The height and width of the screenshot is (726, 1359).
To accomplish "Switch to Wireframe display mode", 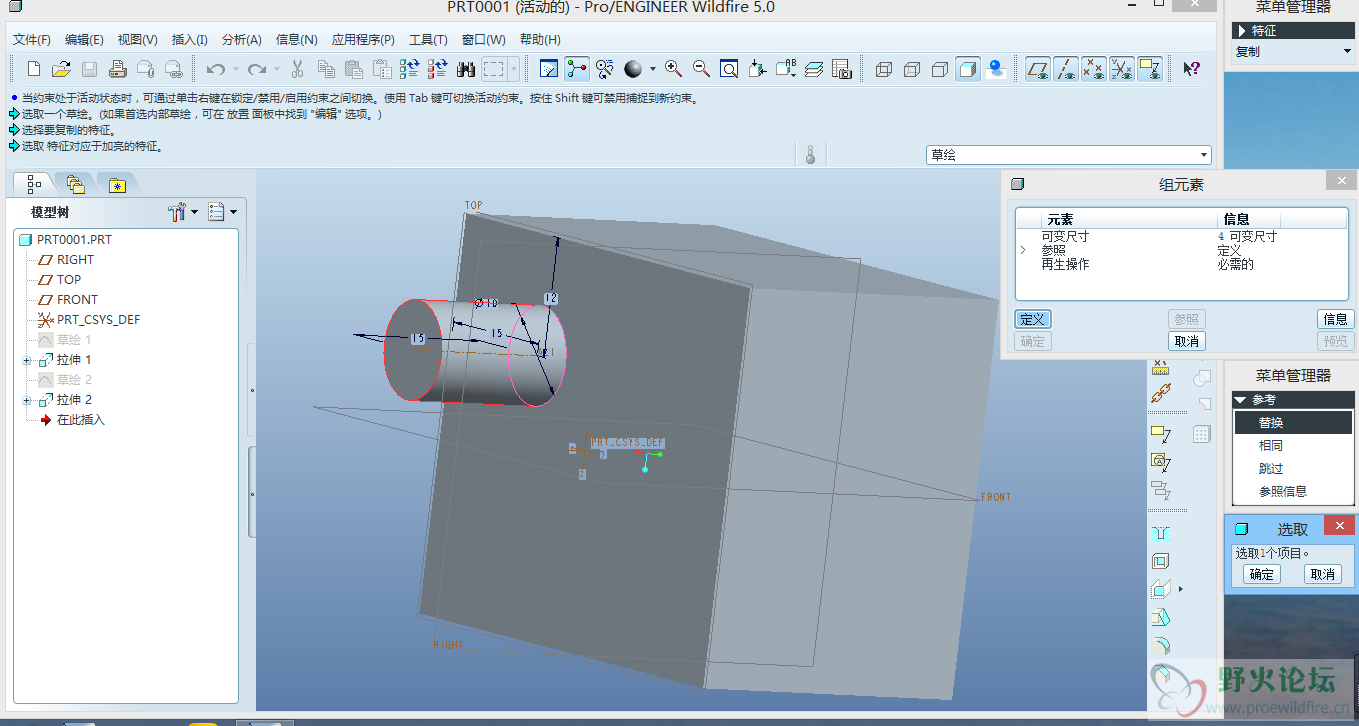I will pyautogui.click(x=884, y=69).
